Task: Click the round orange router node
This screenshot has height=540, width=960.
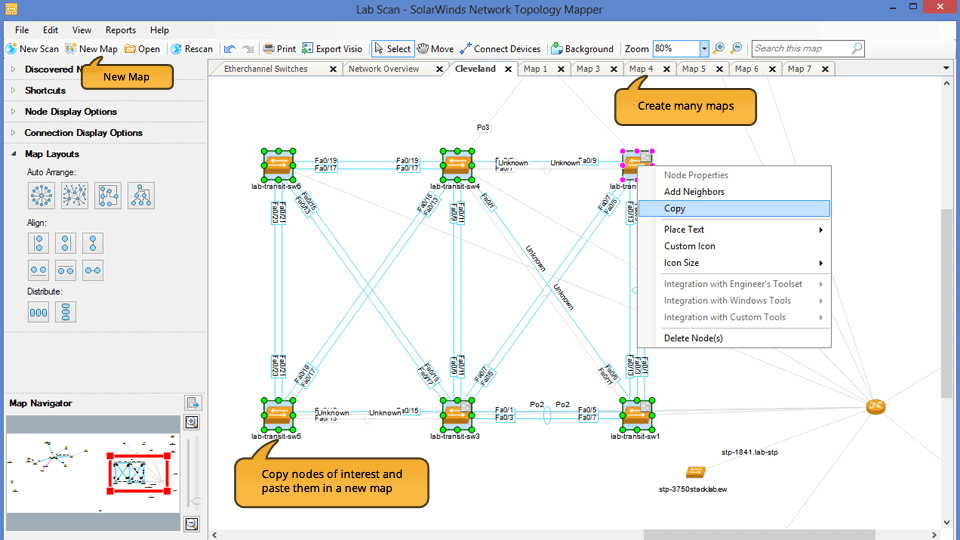Action: (876, 407)
